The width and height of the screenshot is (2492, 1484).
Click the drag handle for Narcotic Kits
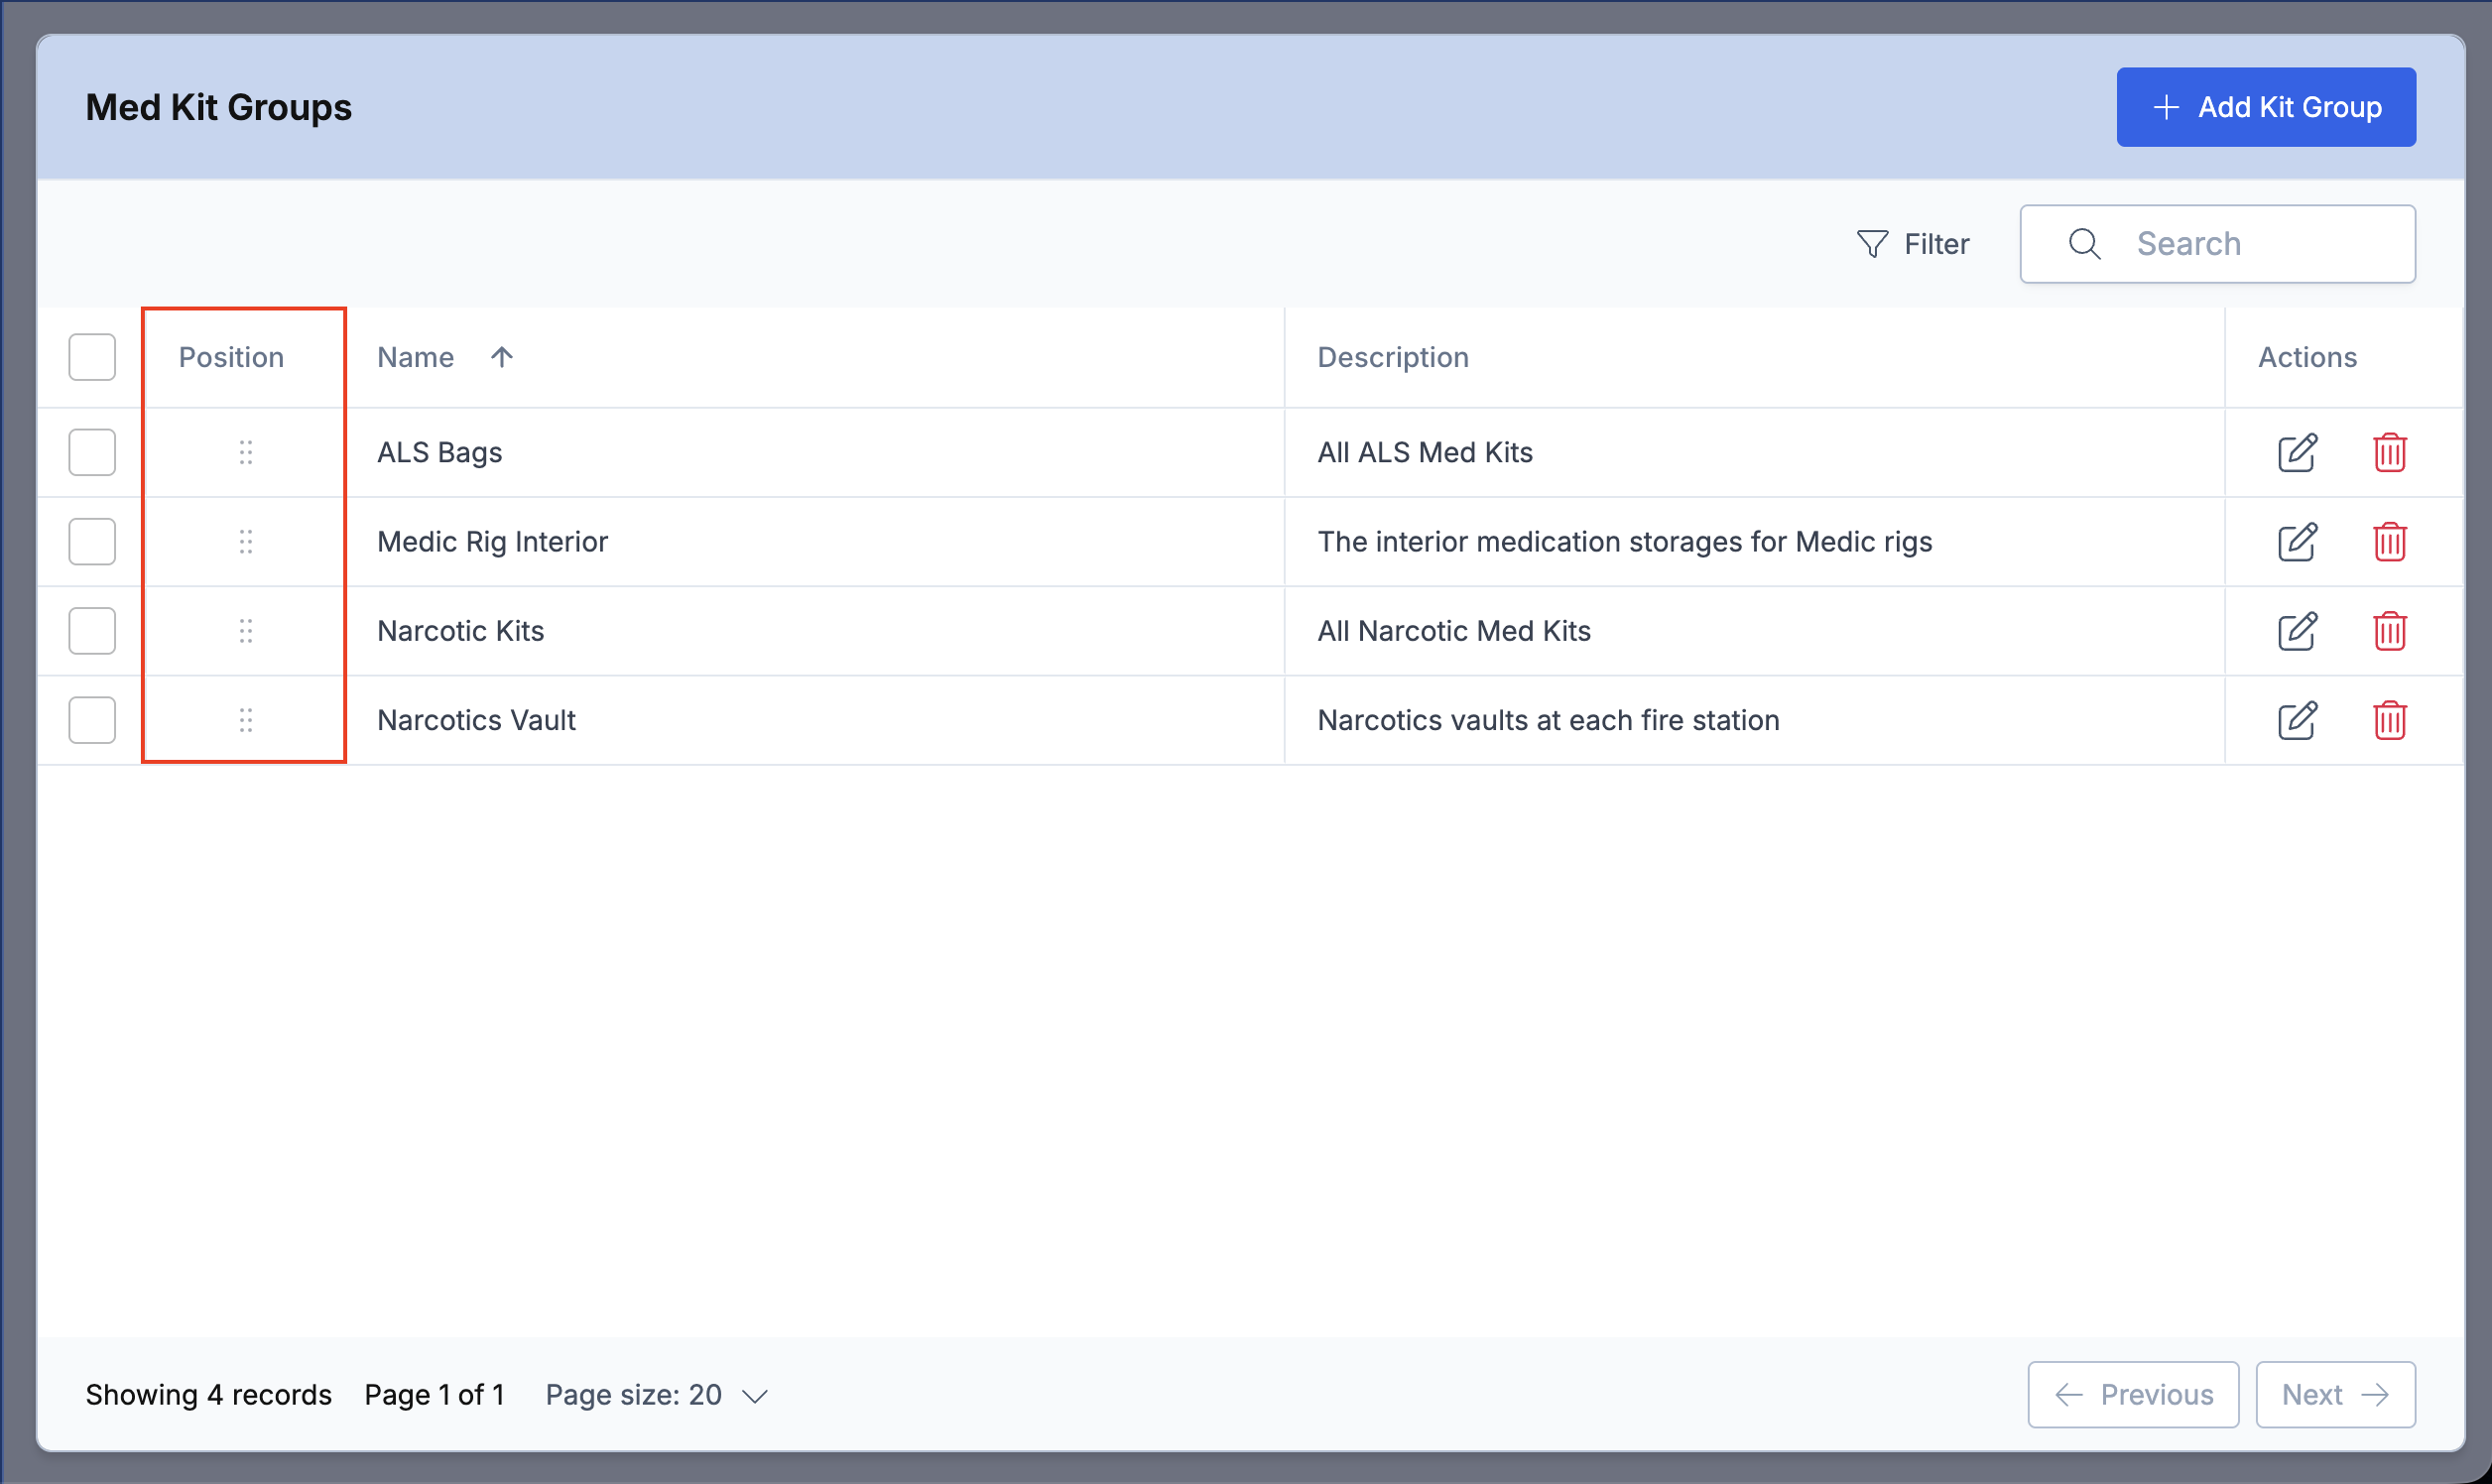[x=246, y=631]
